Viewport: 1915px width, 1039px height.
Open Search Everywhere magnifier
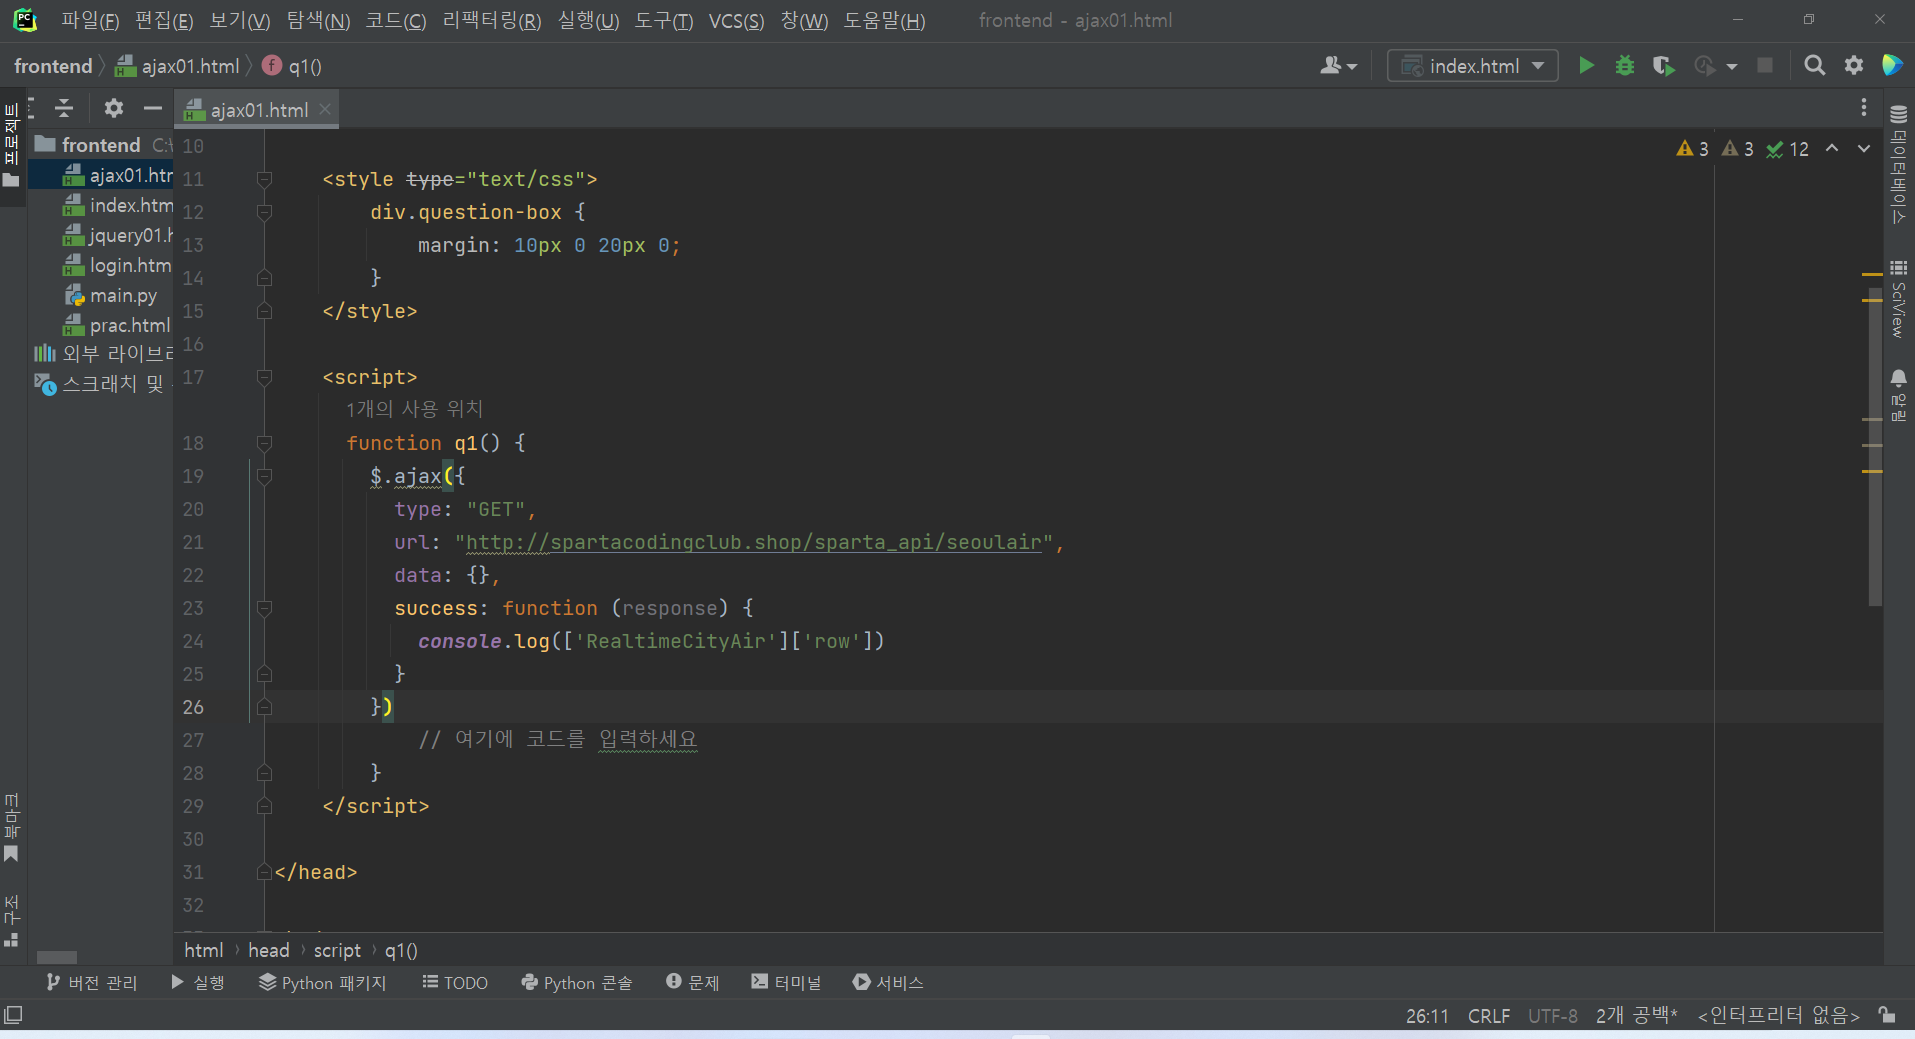tap(1814, 66)
